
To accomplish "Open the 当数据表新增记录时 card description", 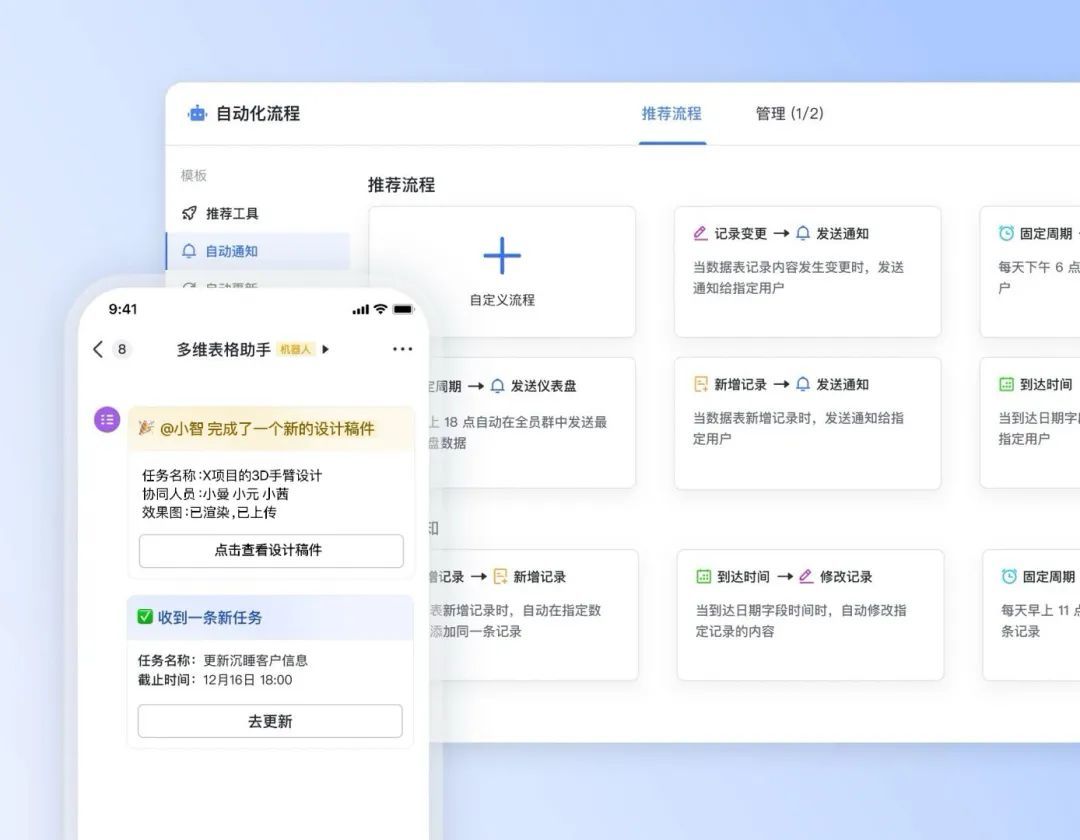I will [x=798, y=428].
